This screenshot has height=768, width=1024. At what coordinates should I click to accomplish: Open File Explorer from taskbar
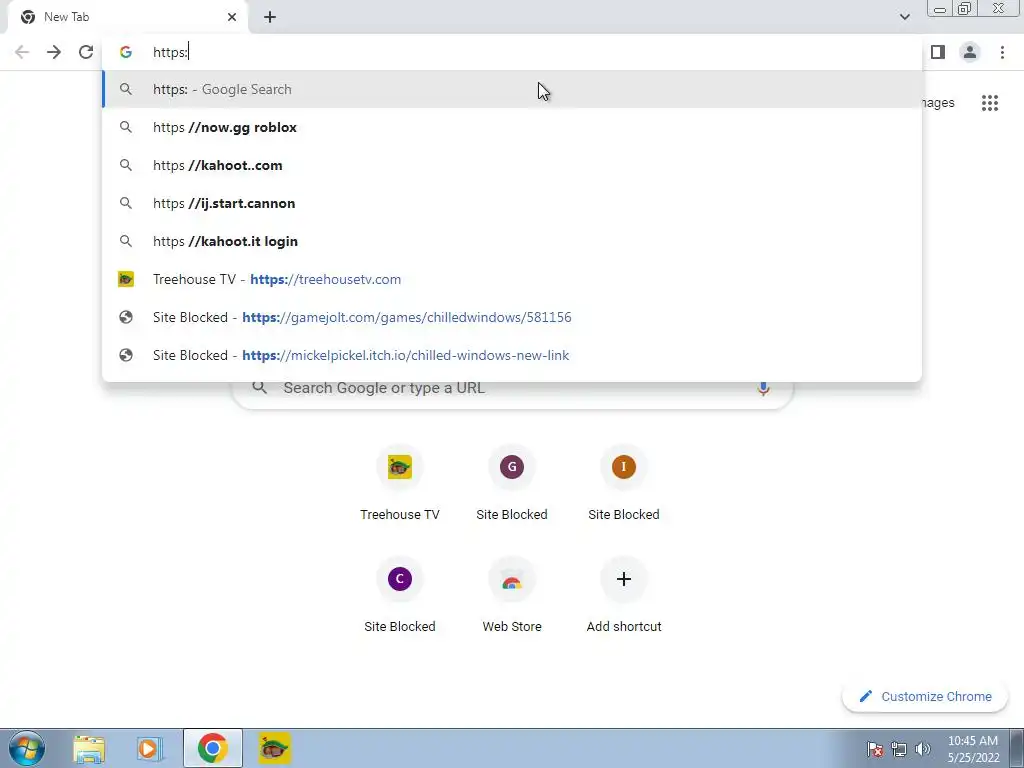click(89, 749)
